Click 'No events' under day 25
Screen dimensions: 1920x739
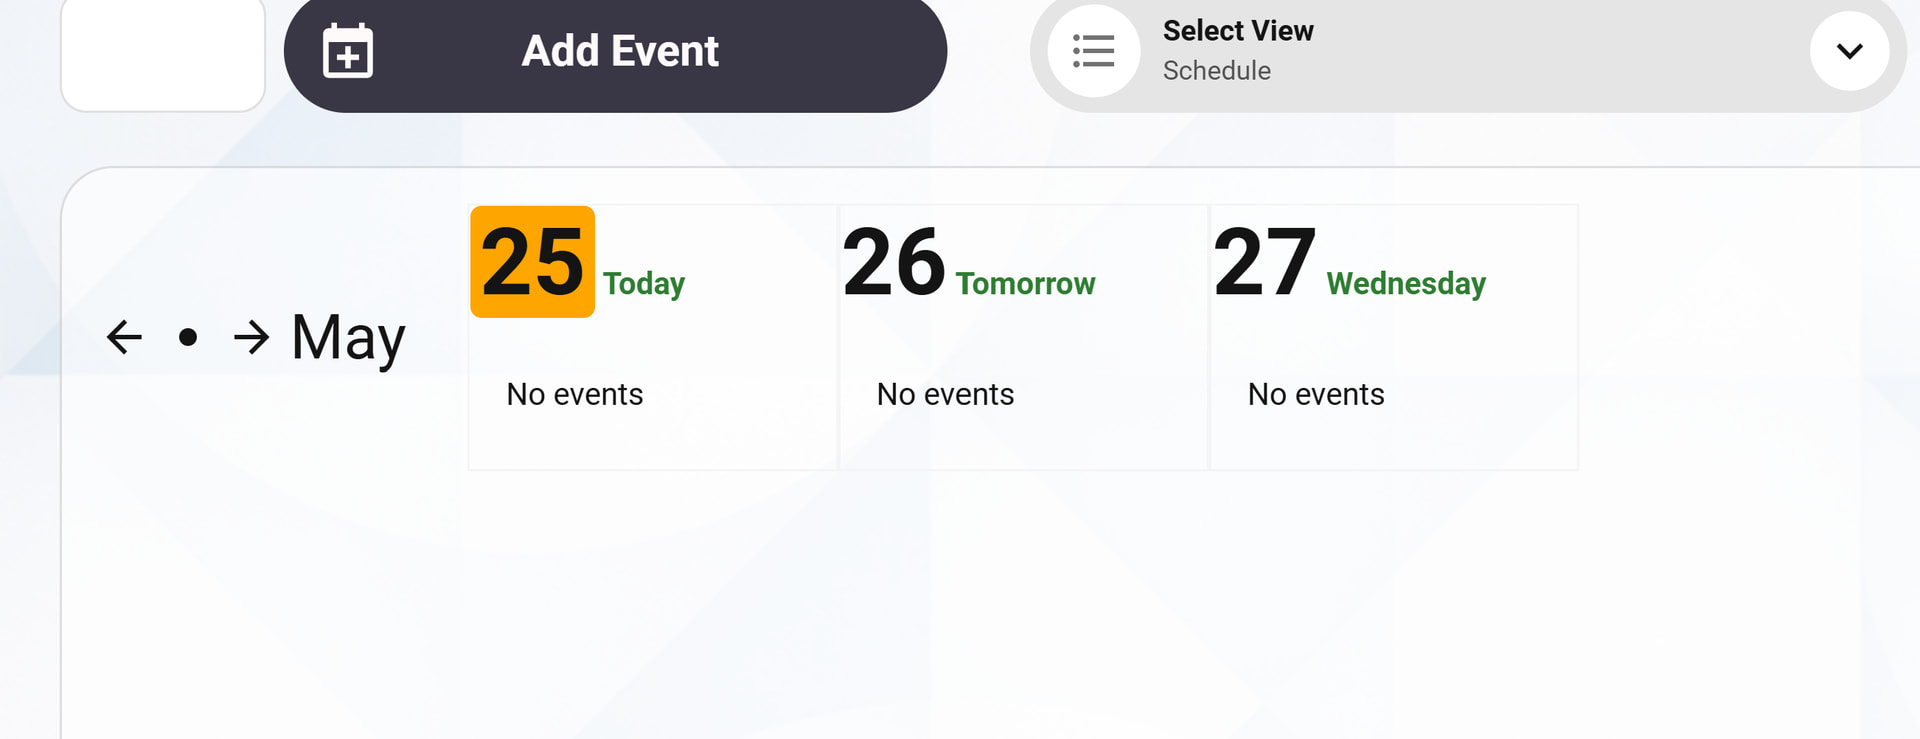click(575, 394)
